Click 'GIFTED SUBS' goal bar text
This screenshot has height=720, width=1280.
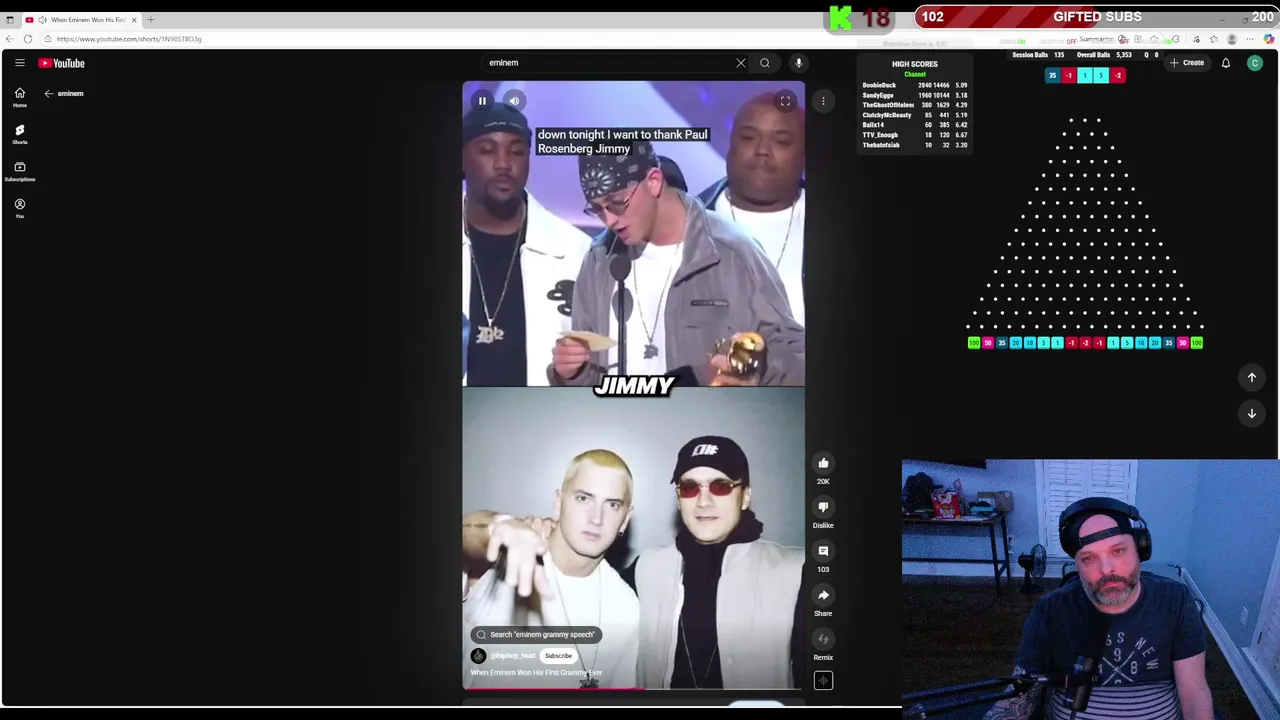click(x=1097, y=17)
